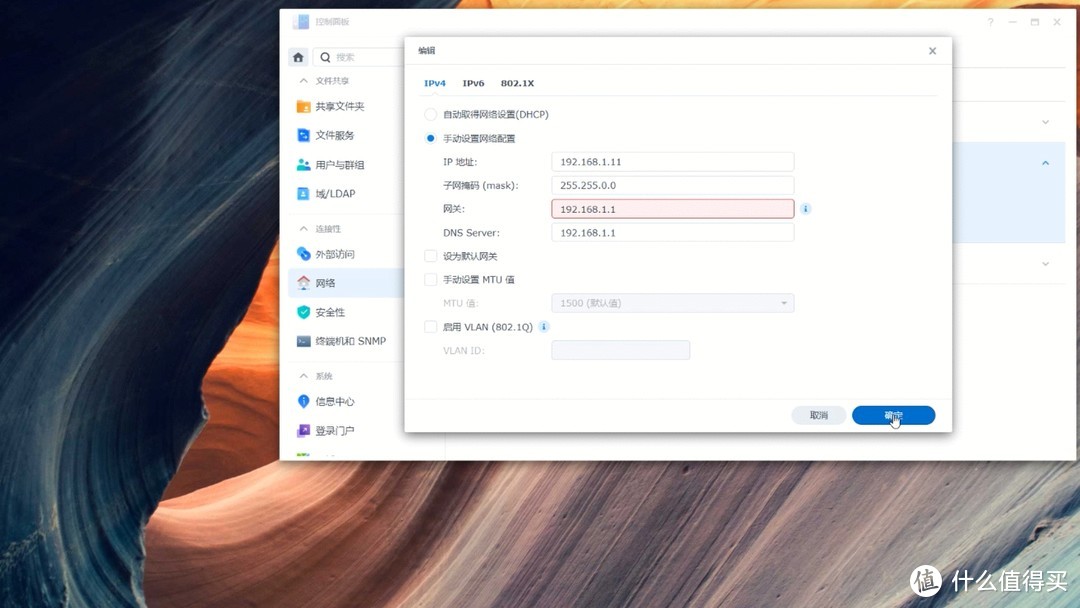Click the 手动设置 MTU 值 label text
The width and height of the screenshot is (1080, 608).
click(x=479, y=280)
